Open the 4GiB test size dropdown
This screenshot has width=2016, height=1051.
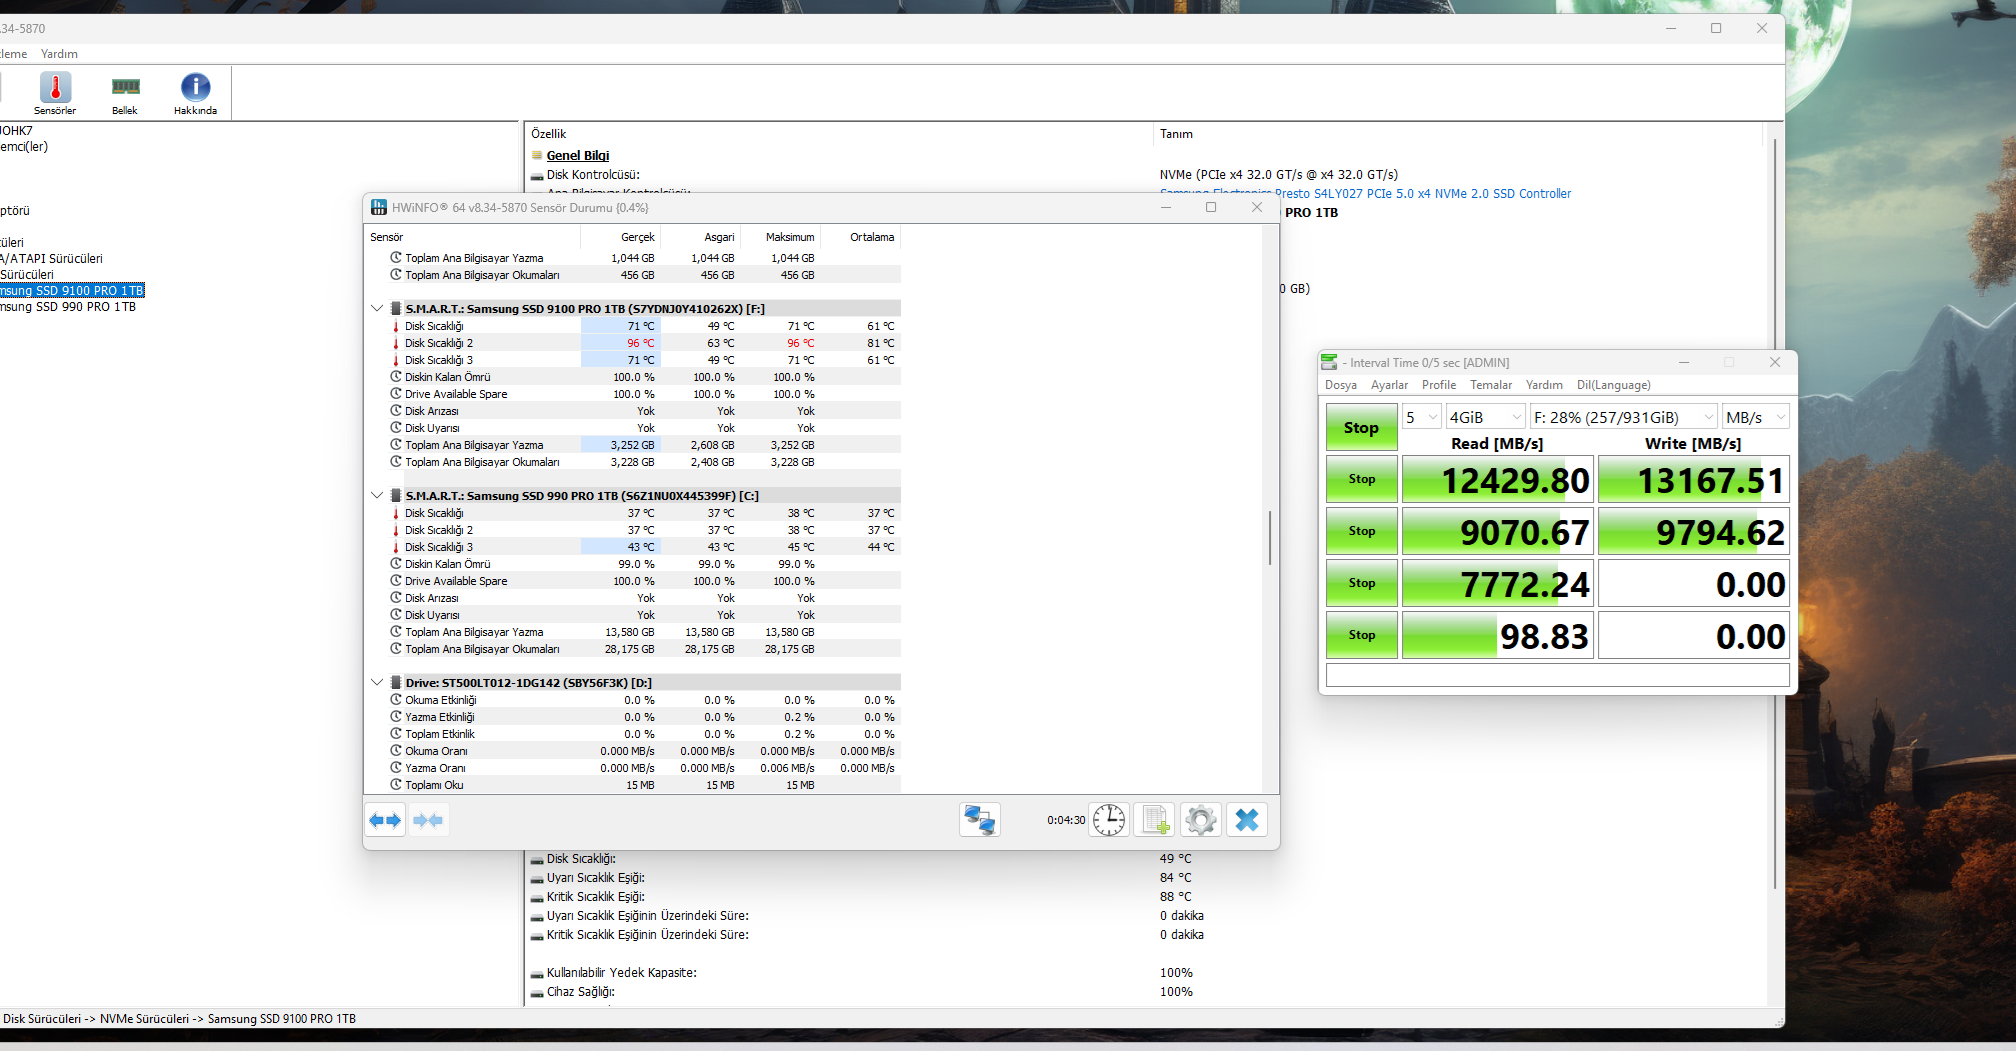pyautogui.click(x=1485, y=417)
